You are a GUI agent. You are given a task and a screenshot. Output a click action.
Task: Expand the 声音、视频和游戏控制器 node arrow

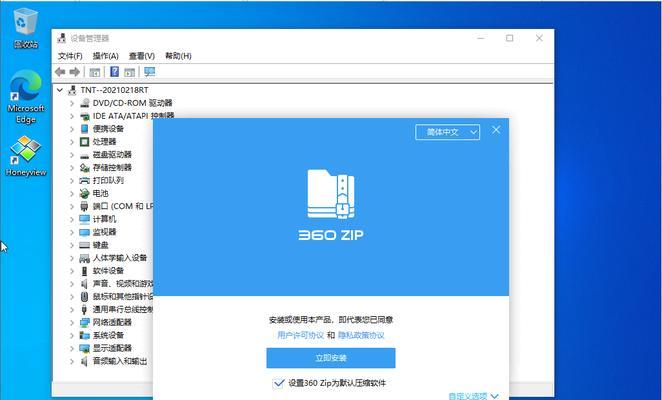[x=72, y=284]
